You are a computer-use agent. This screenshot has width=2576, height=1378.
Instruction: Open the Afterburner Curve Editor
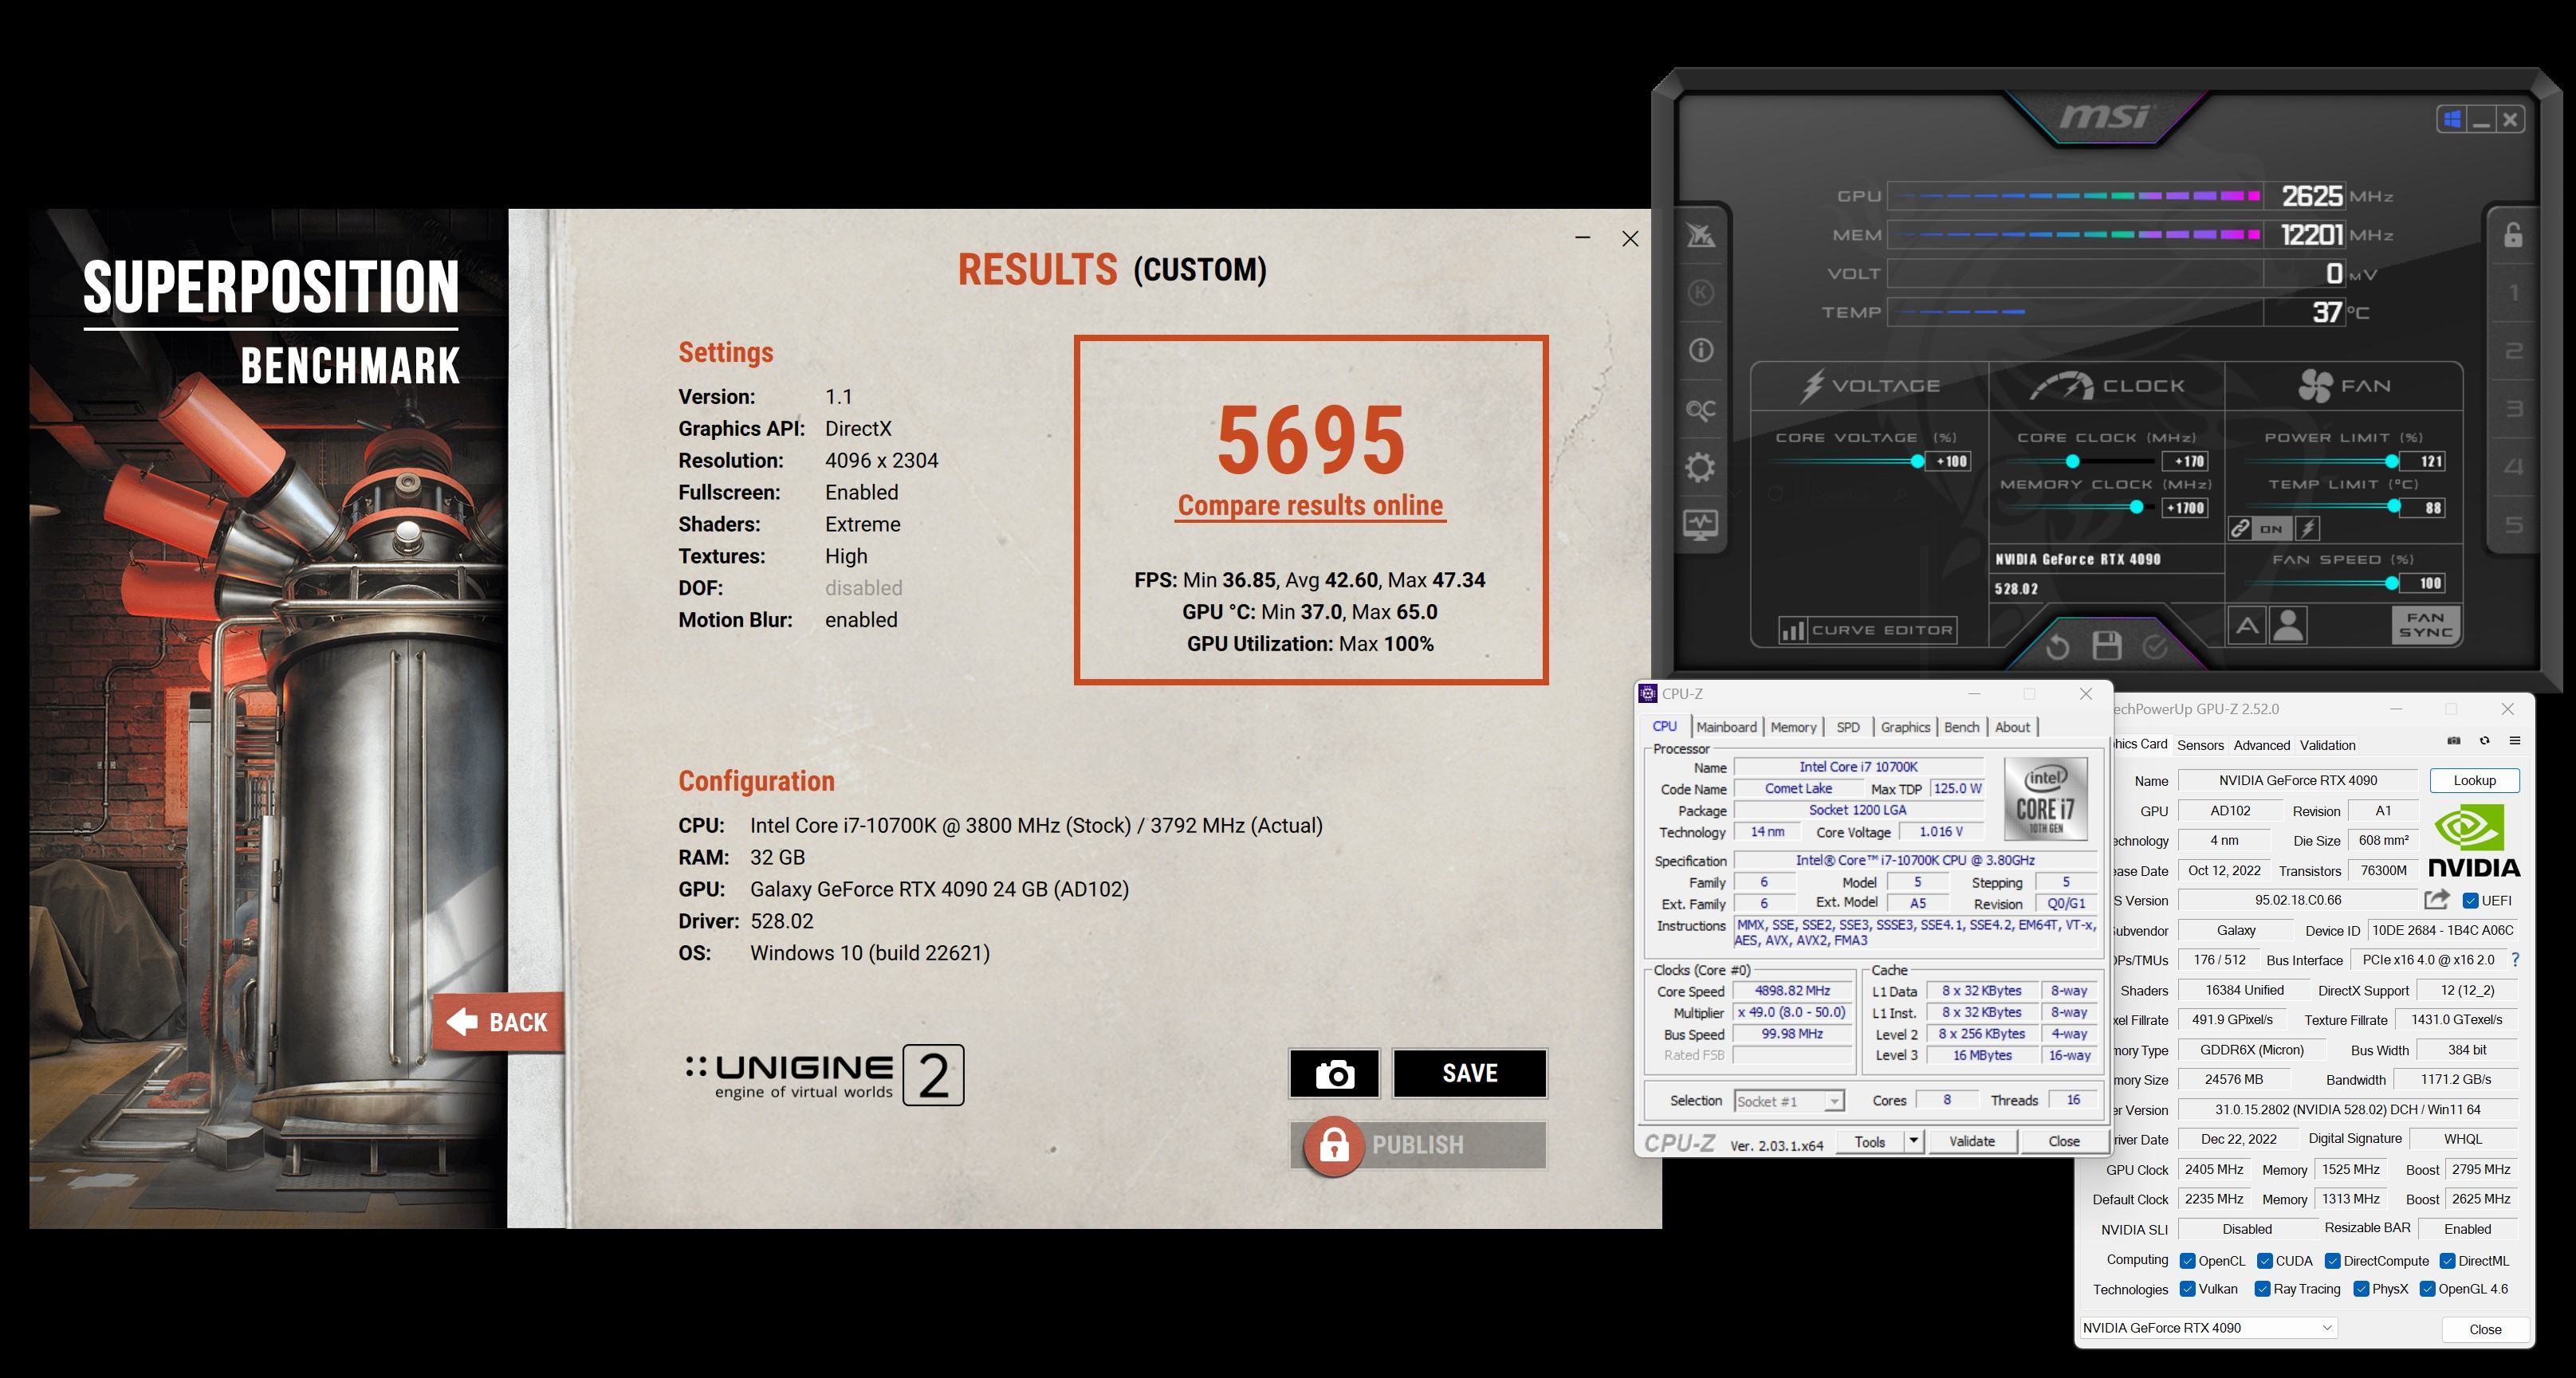pos(1867,630)
